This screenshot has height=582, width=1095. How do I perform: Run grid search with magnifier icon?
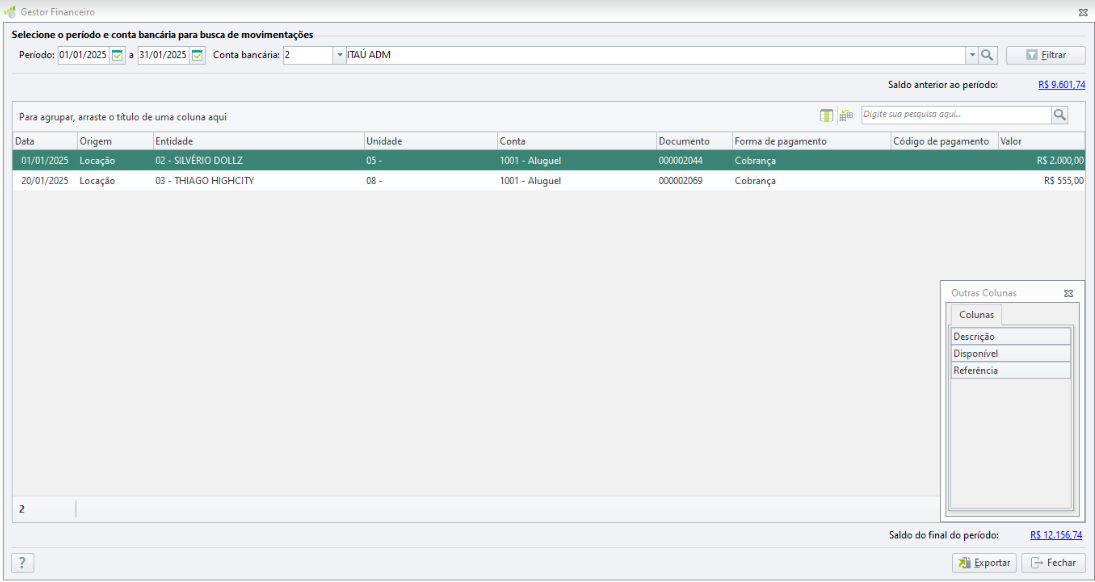(1059, 115)
